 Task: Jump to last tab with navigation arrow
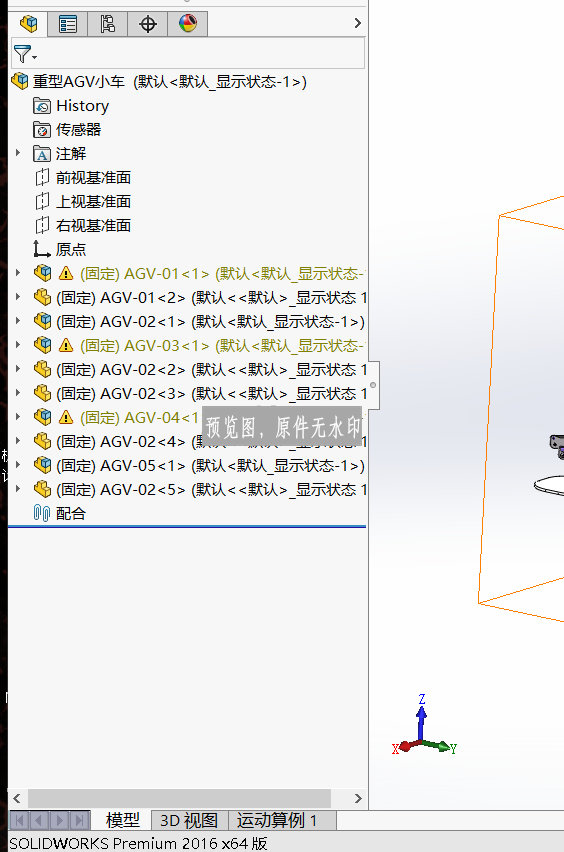click(80, 820)
